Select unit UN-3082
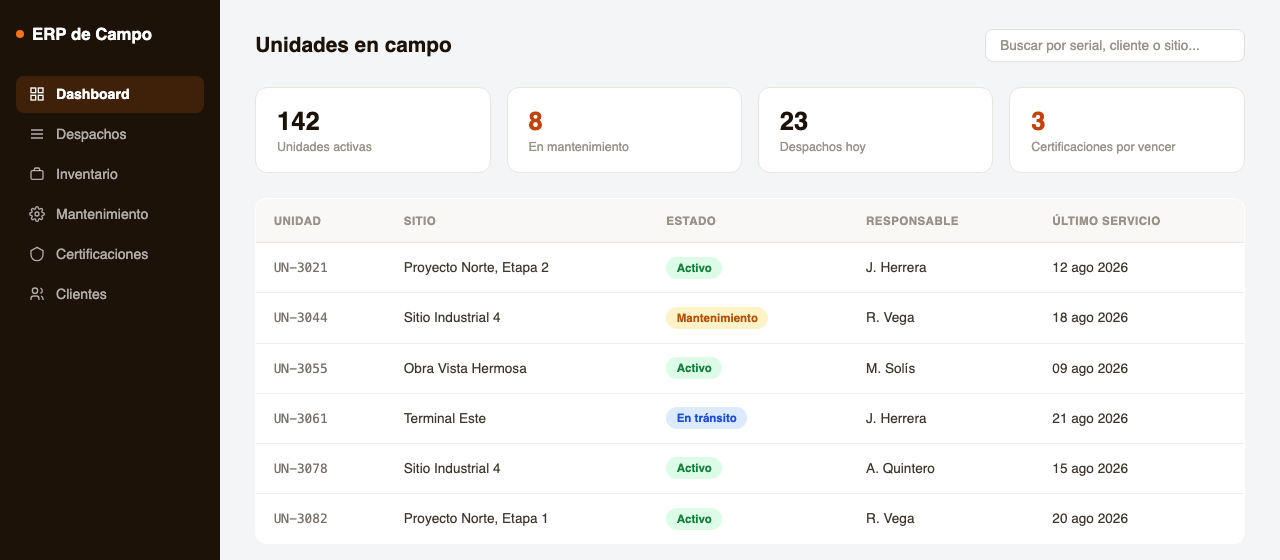Screen dimensions: 1280x560 (301, 518)
